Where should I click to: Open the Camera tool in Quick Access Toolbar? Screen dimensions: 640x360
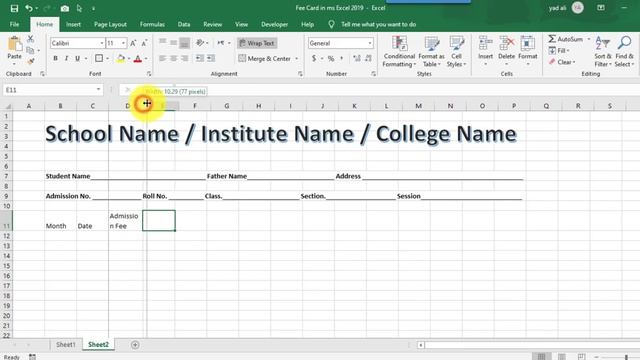click(64, 8)
